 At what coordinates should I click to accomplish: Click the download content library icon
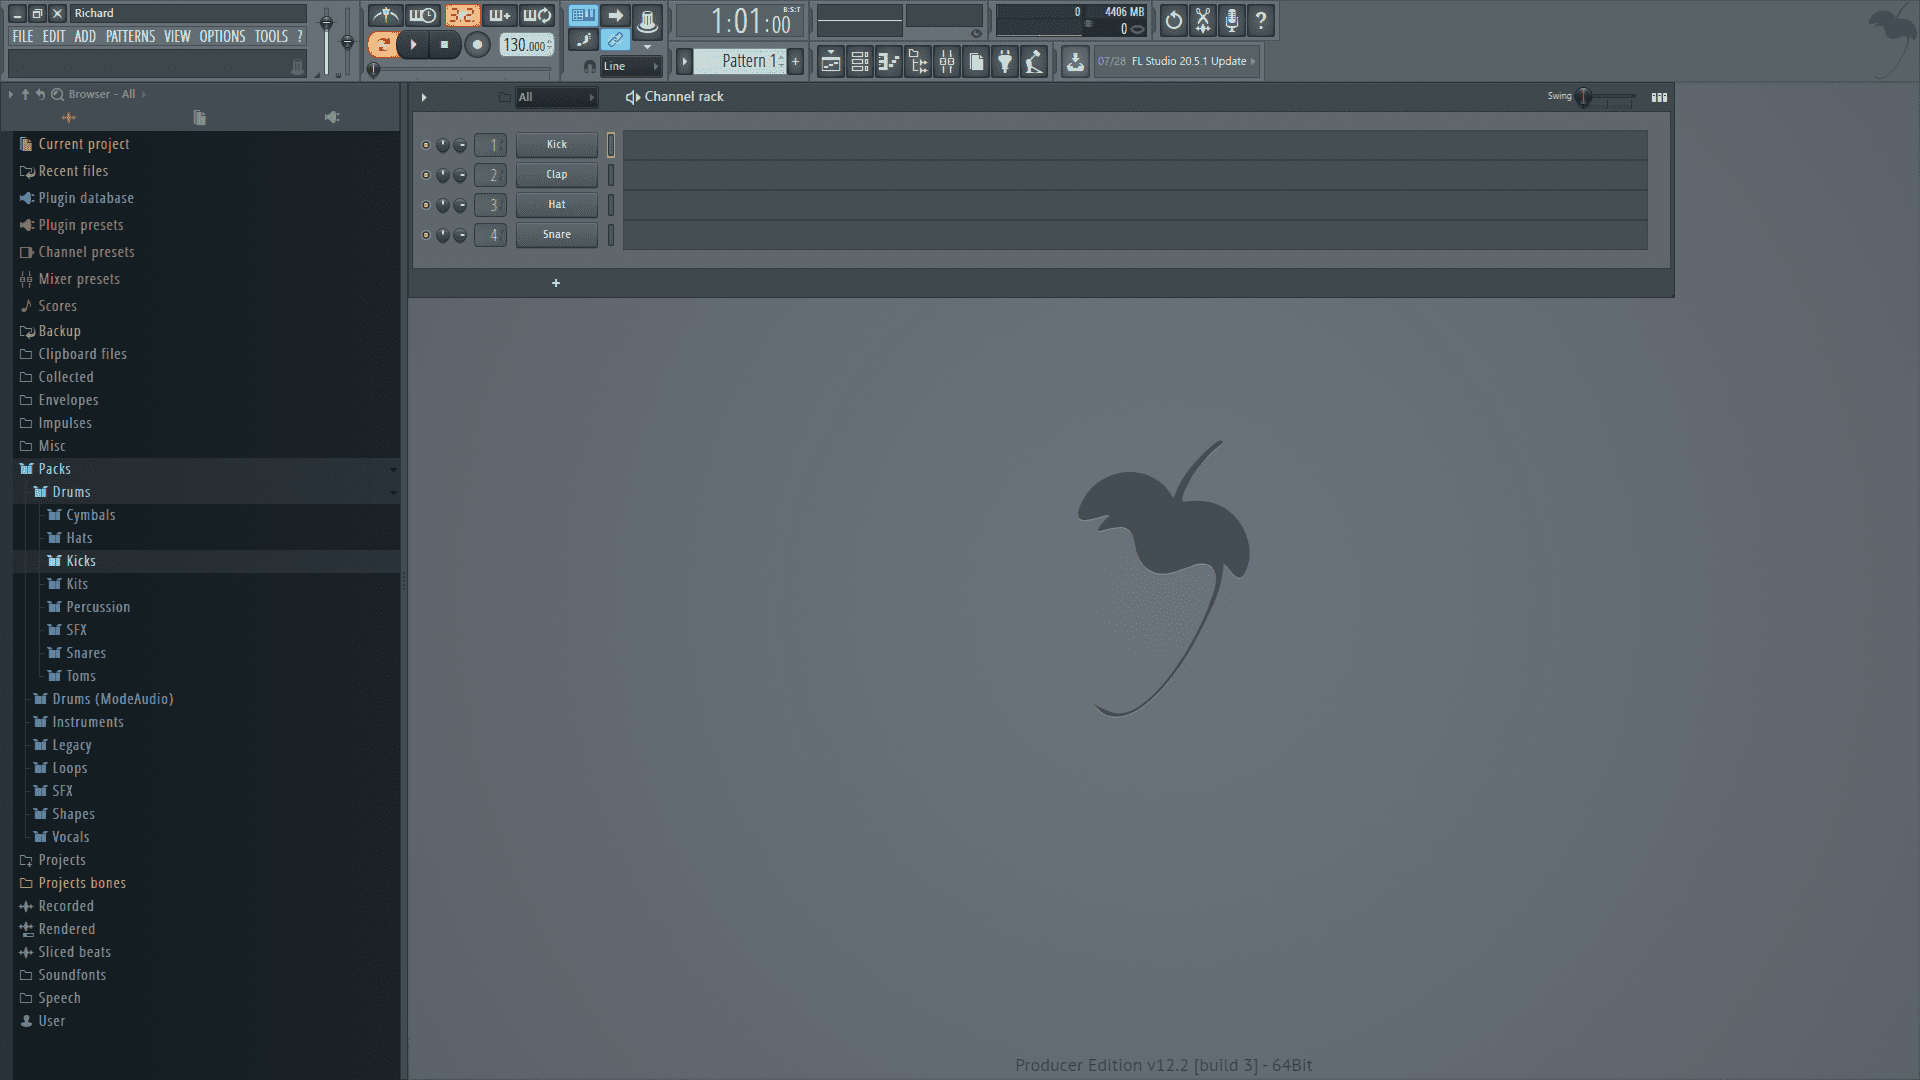1075,62
